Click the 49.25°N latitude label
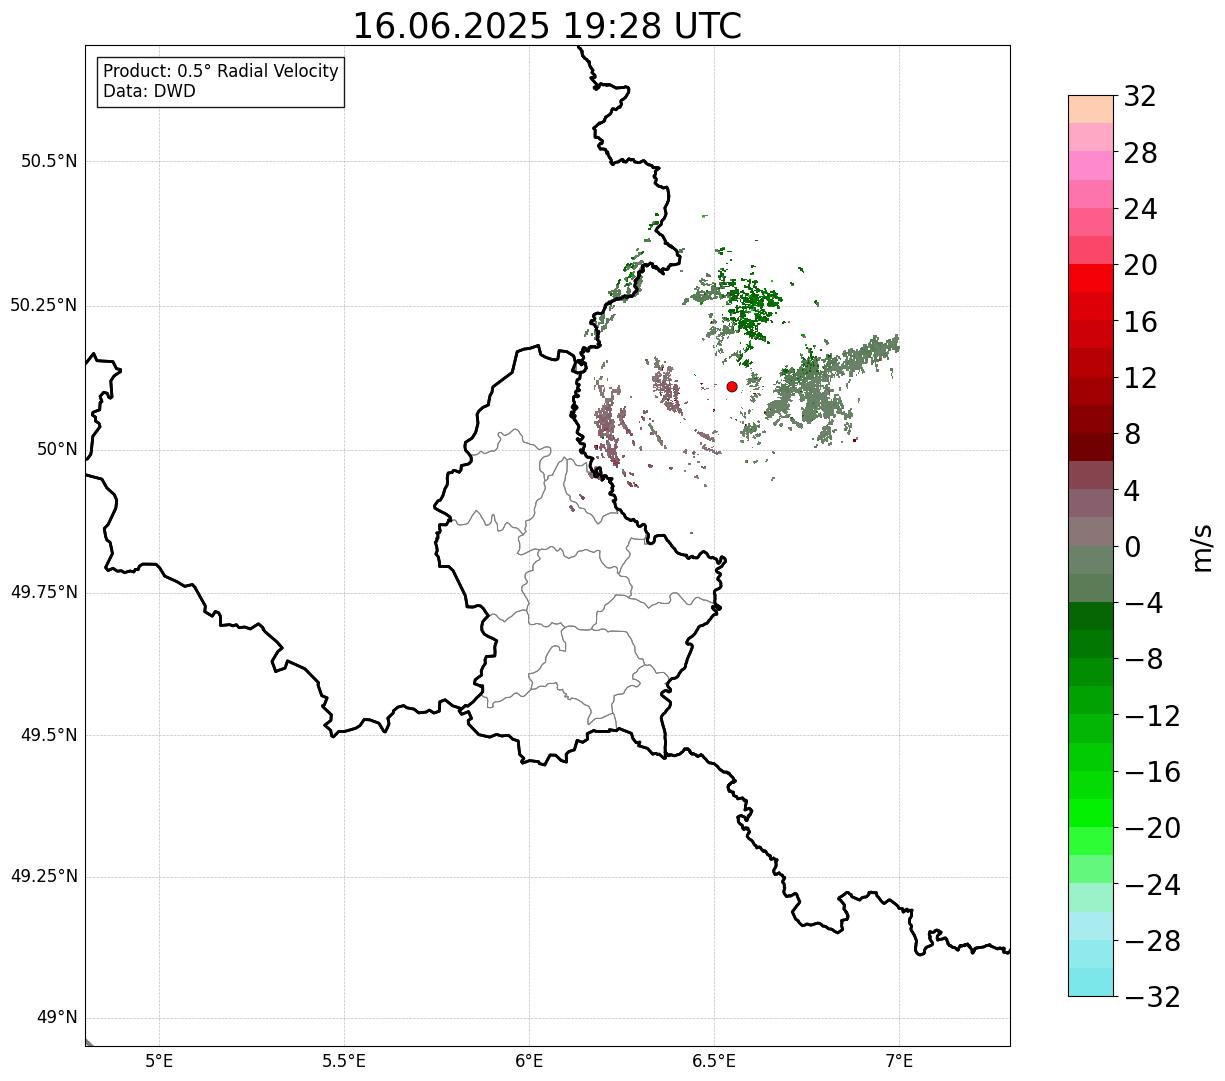Screen dimensions: 1225x1081 pyautogui.click(x=43, y=877)
